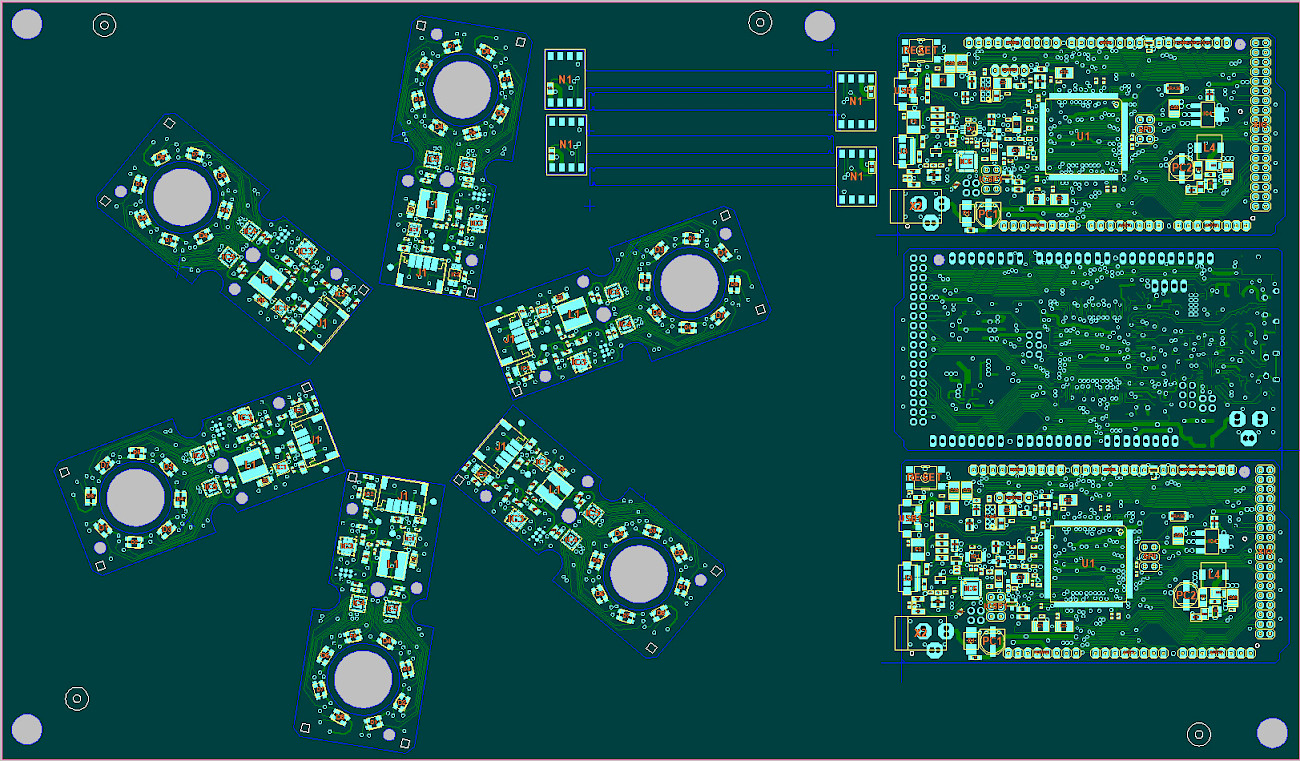
Task: Select U1 chip on the upper right board
Action: point(1083,136)
